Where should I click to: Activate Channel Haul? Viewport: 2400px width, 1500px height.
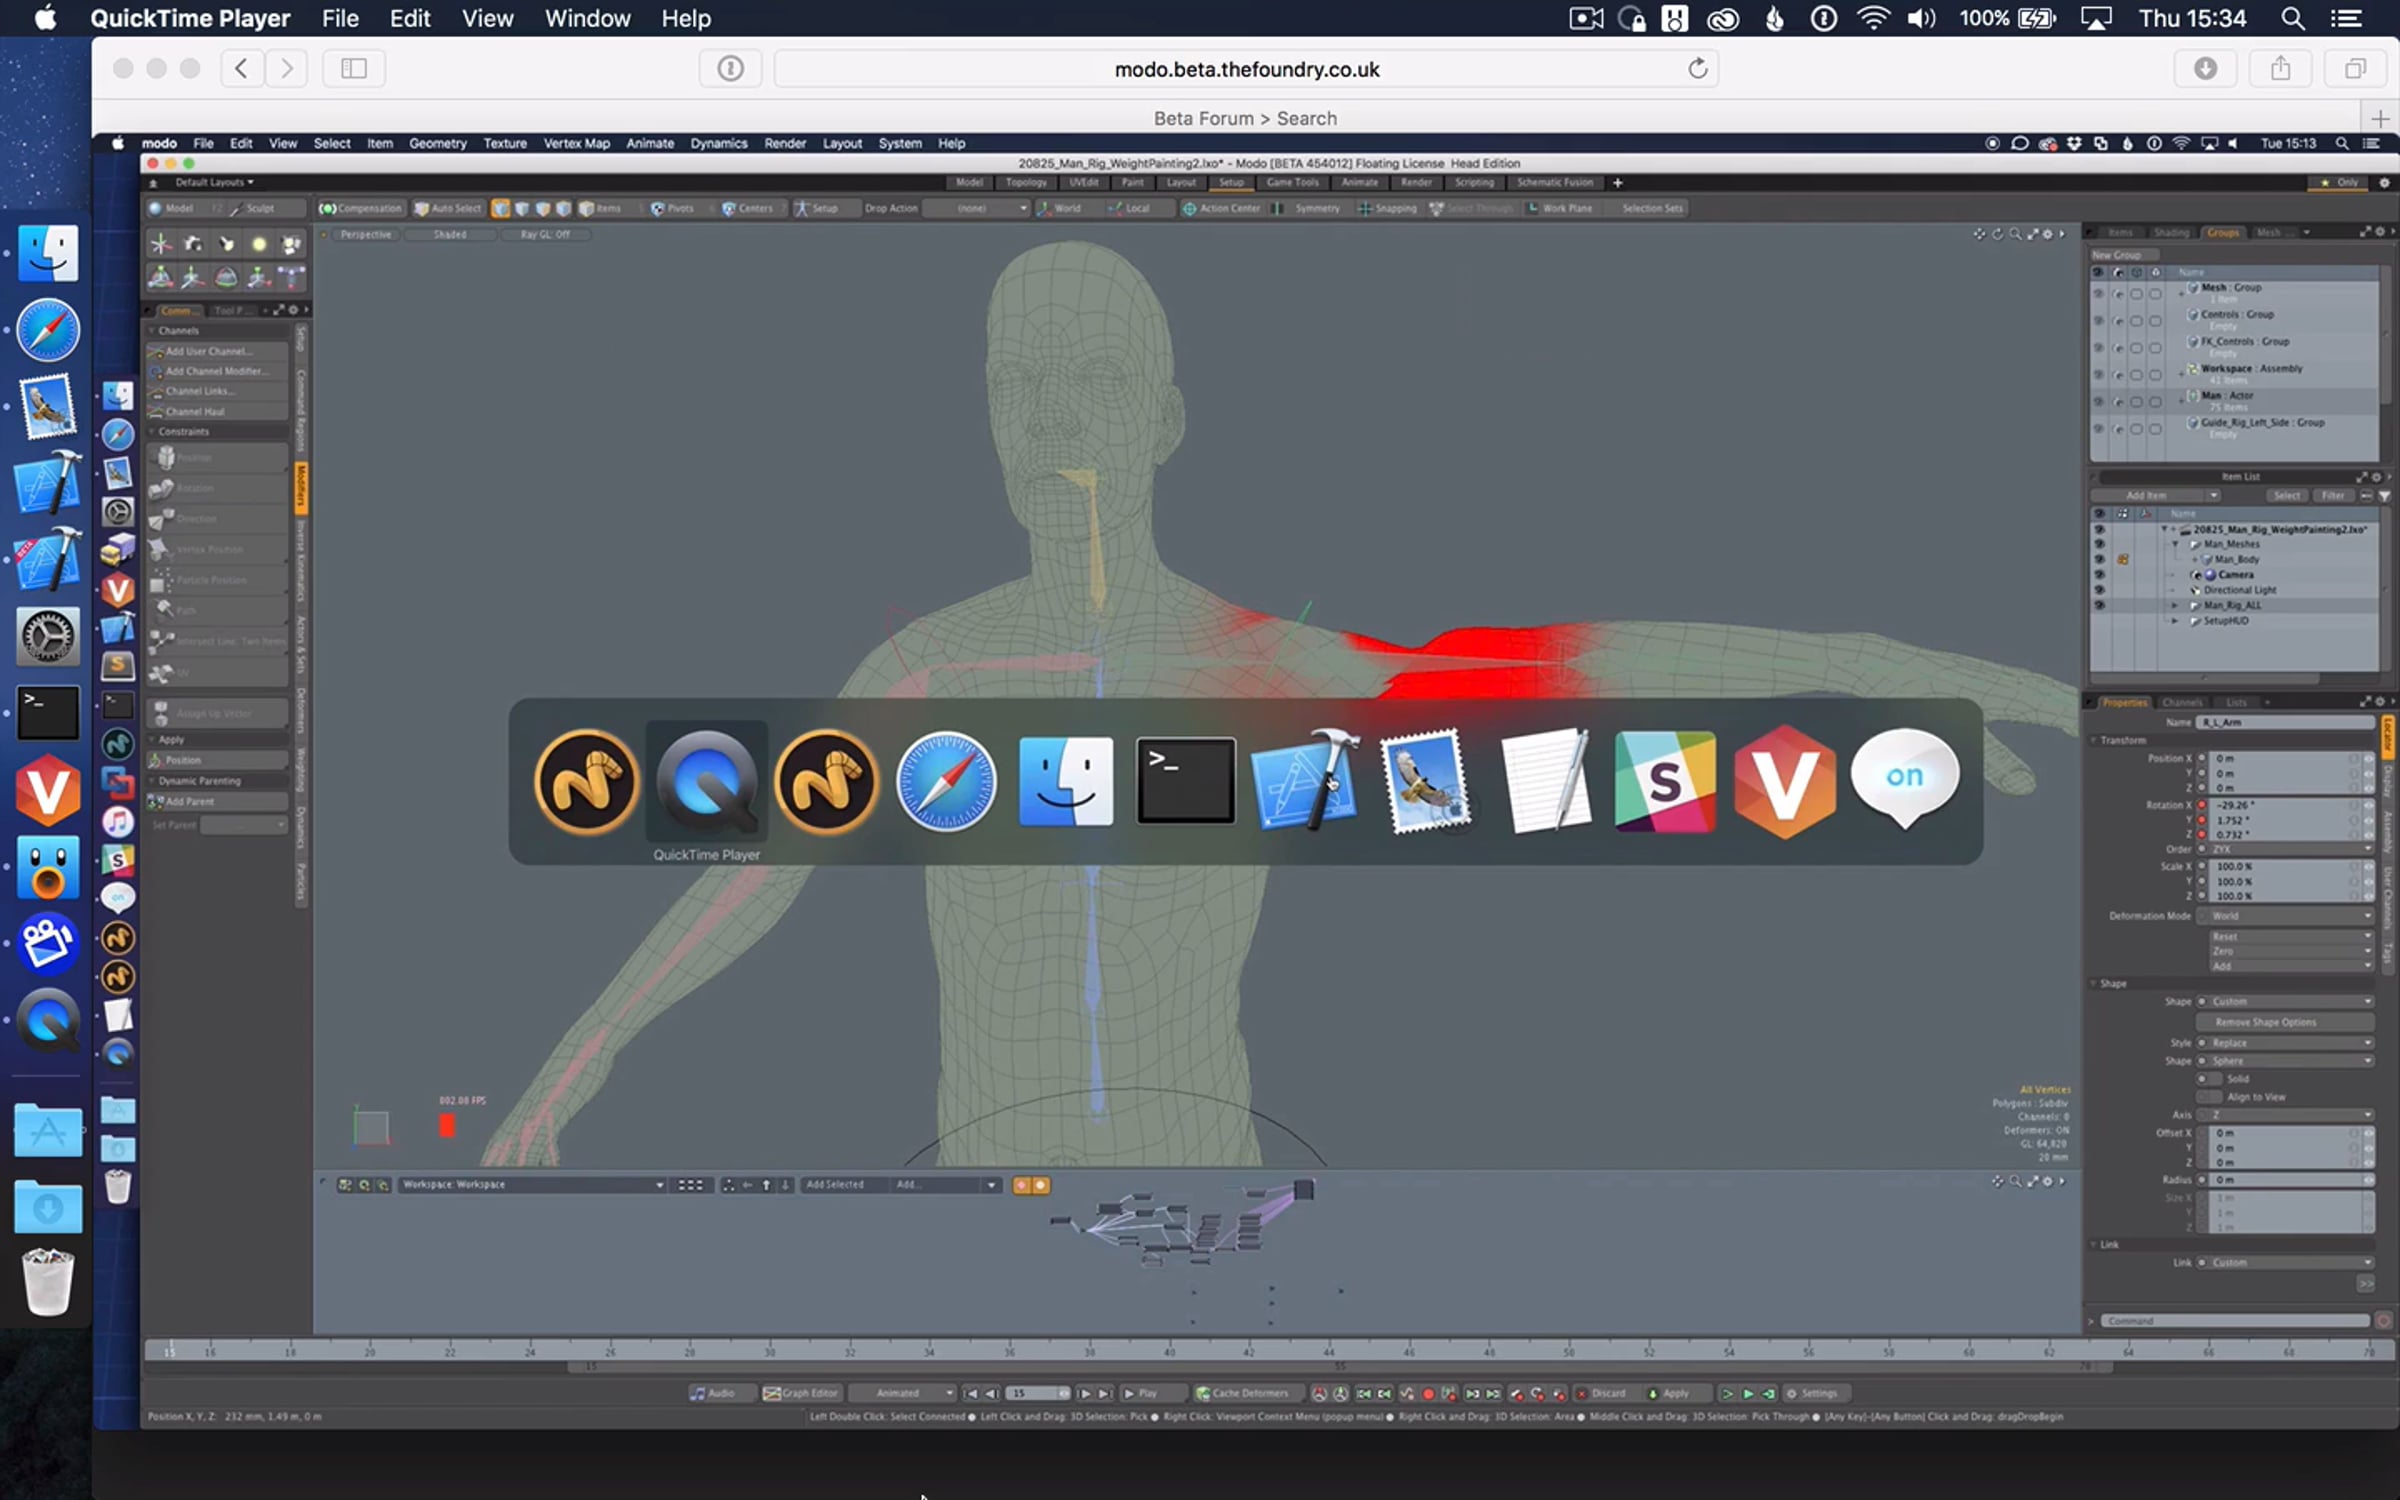(x=218, y=412)
